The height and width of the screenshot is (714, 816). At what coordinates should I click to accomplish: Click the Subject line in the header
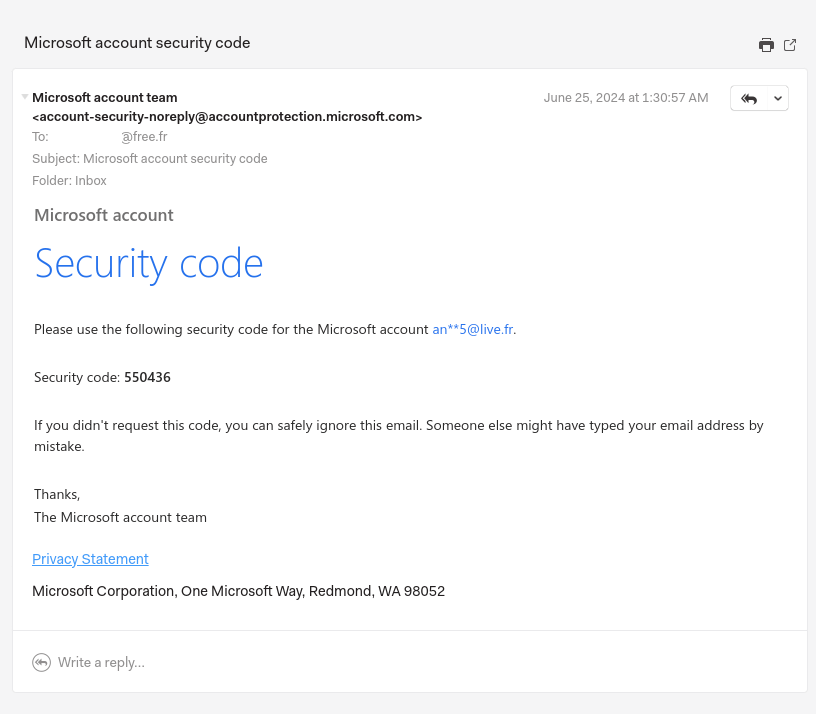[x=150, y=159]
